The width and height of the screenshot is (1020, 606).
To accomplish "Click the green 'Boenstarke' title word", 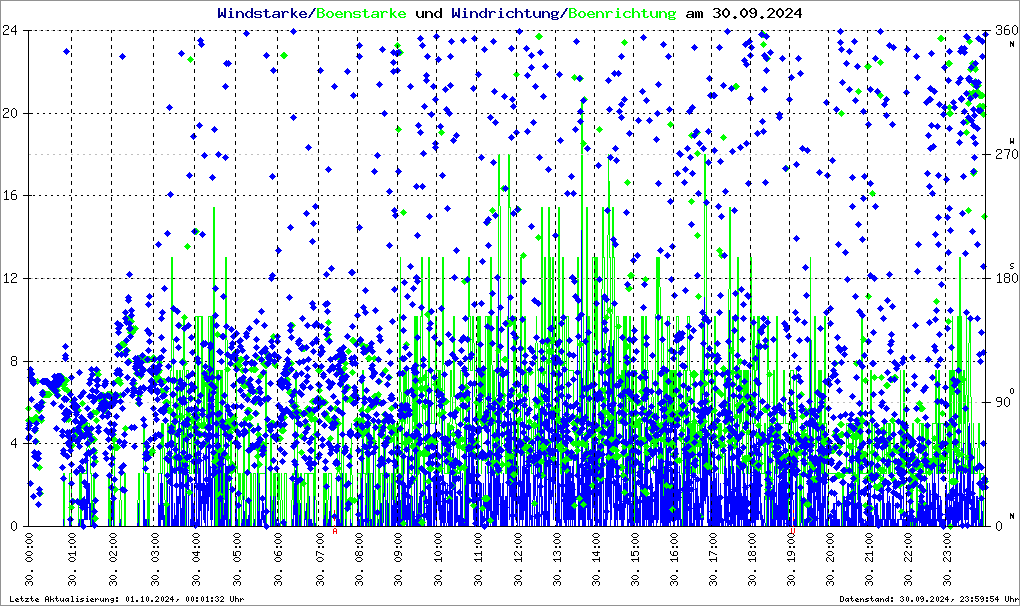I will tap(362, 13).
